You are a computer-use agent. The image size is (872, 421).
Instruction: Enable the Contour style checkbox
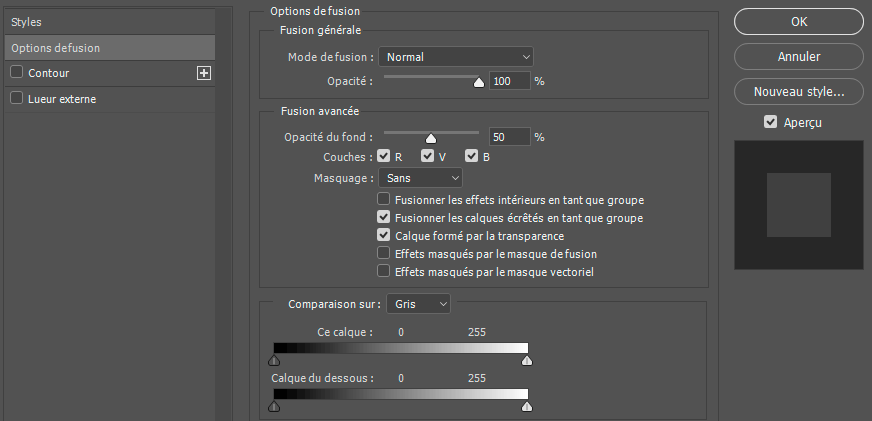point(16,73)
